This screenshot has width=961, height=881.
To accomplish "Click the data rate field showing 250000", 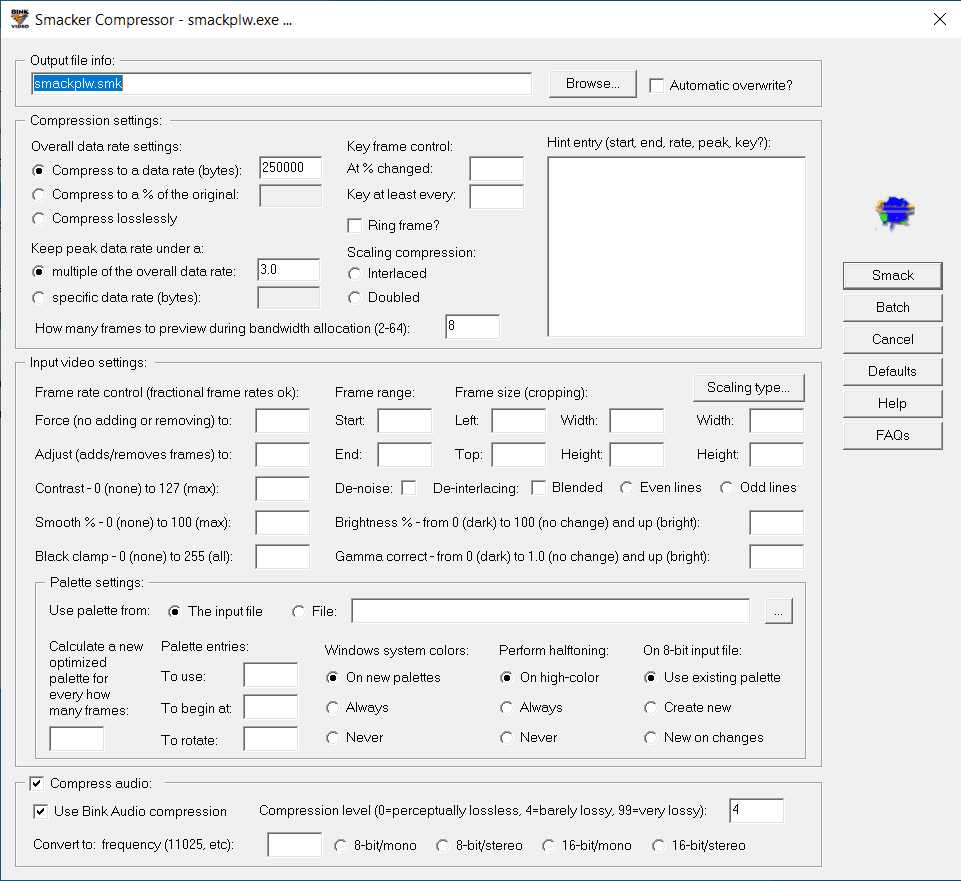I will 291,168.
